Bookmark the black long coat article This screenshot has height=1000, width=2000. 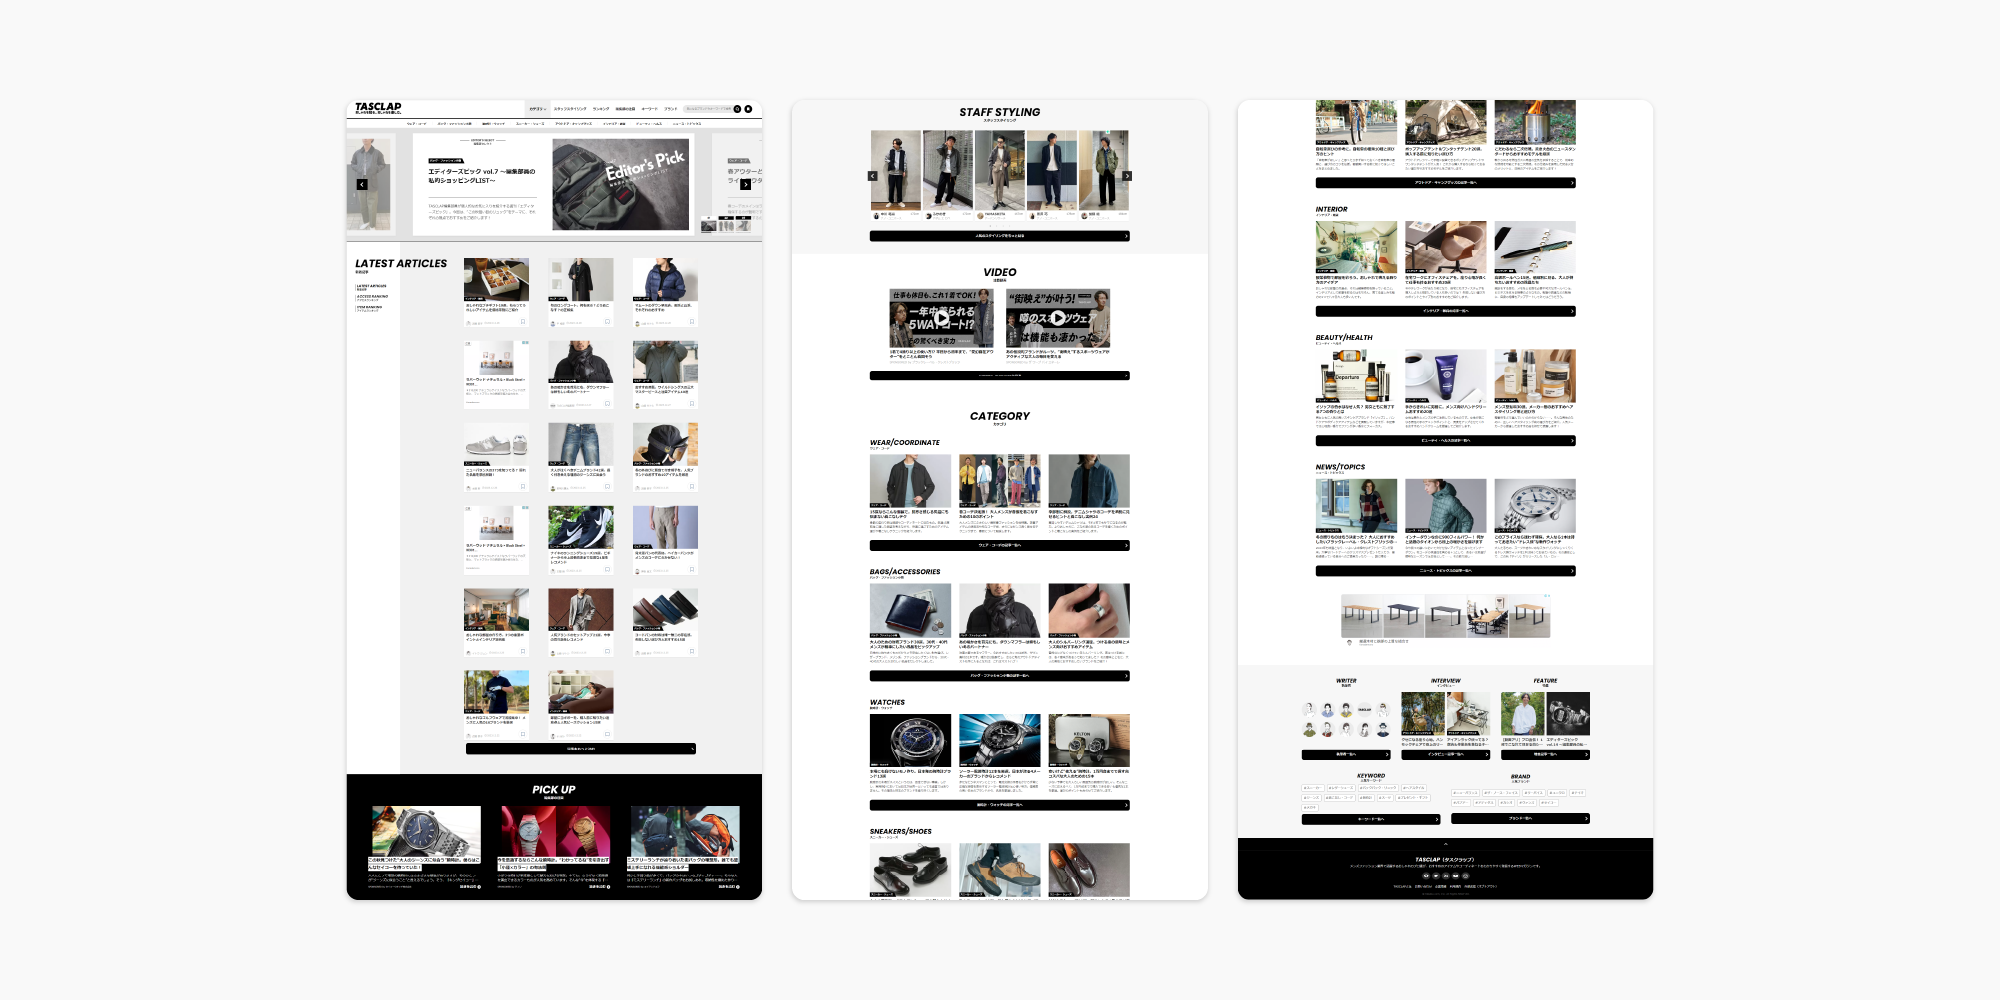(x=607, y=322)
